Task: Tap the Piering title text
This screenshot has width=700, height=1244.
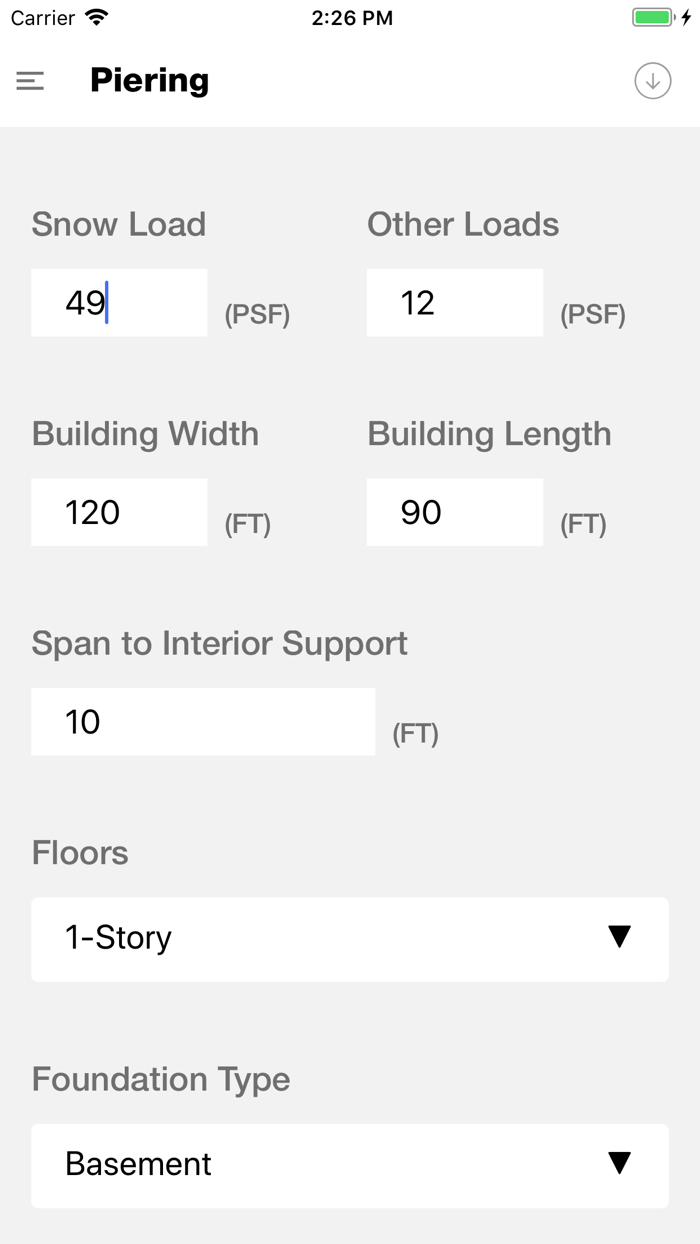Action: 149,80
